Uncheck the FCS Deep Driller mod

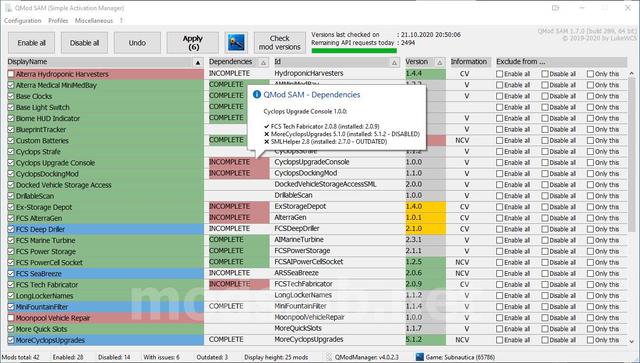[11, 229]
